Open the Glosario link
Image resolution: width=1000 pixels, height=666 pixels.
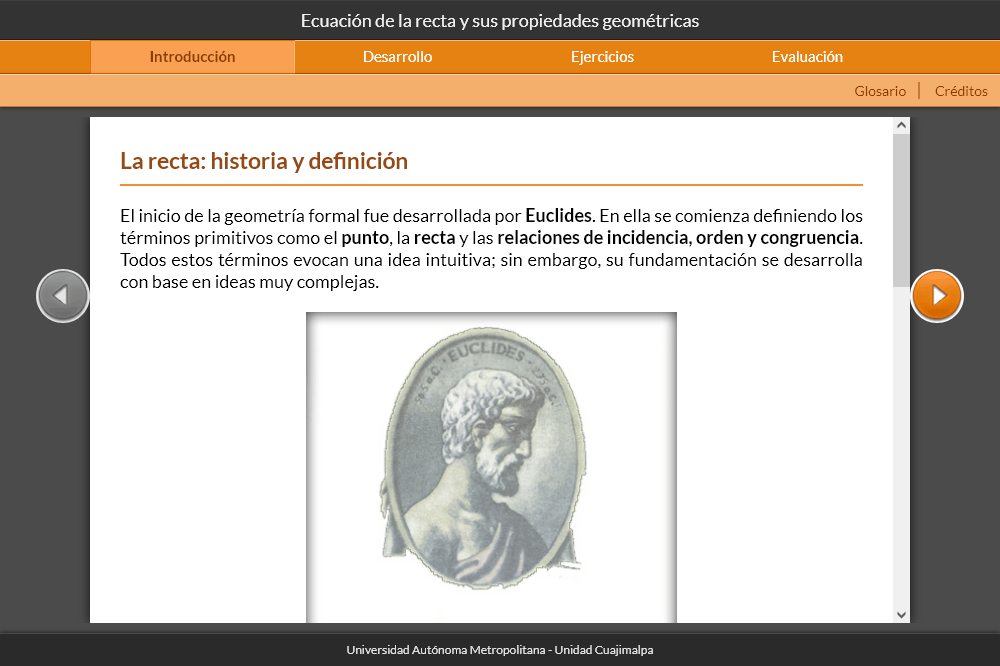(880, 91)
